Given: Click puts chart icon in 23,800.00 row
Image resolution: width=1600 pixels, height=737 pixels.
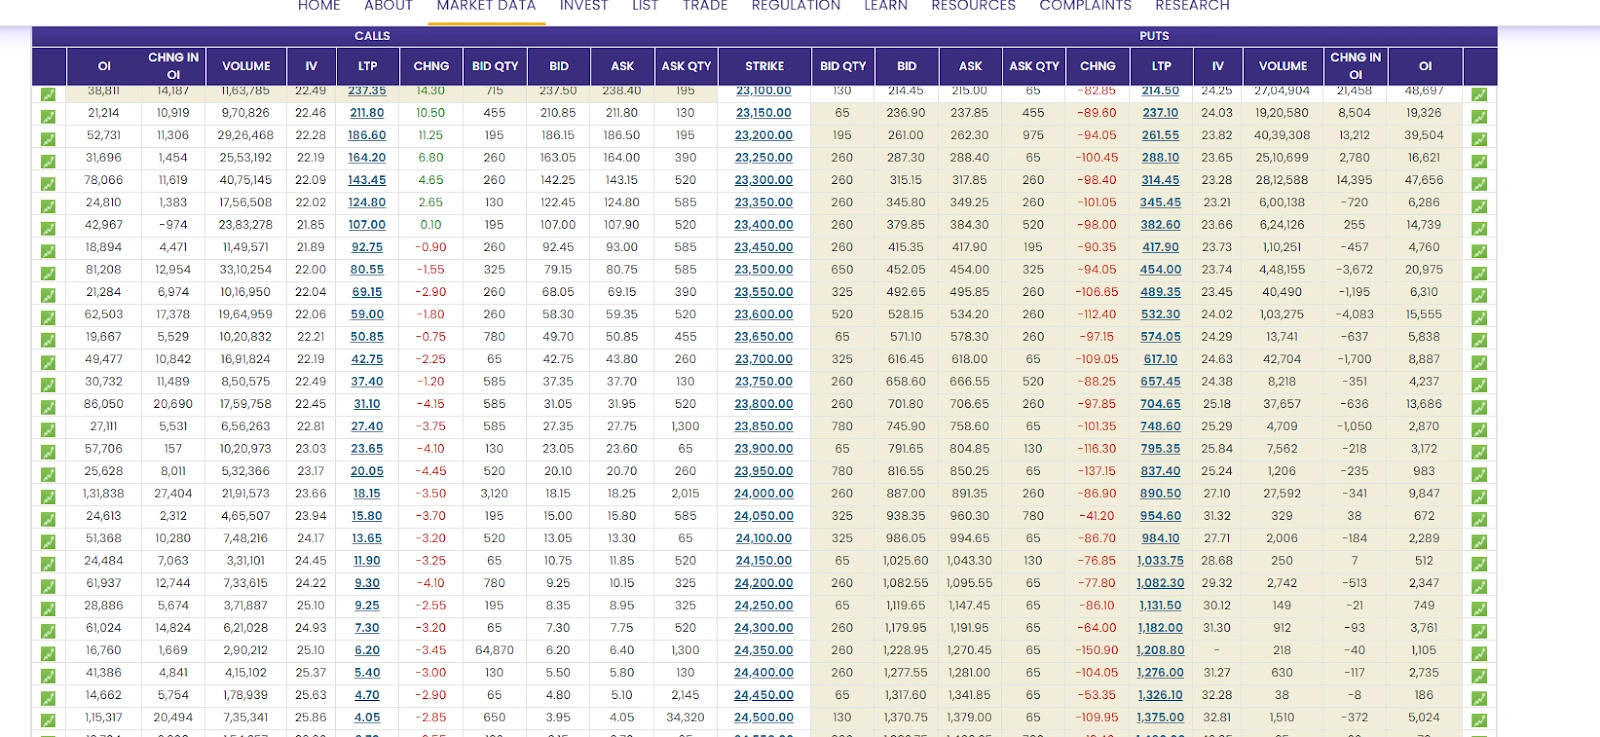Looking at the screenshot, I should (x=1479, y=407).
